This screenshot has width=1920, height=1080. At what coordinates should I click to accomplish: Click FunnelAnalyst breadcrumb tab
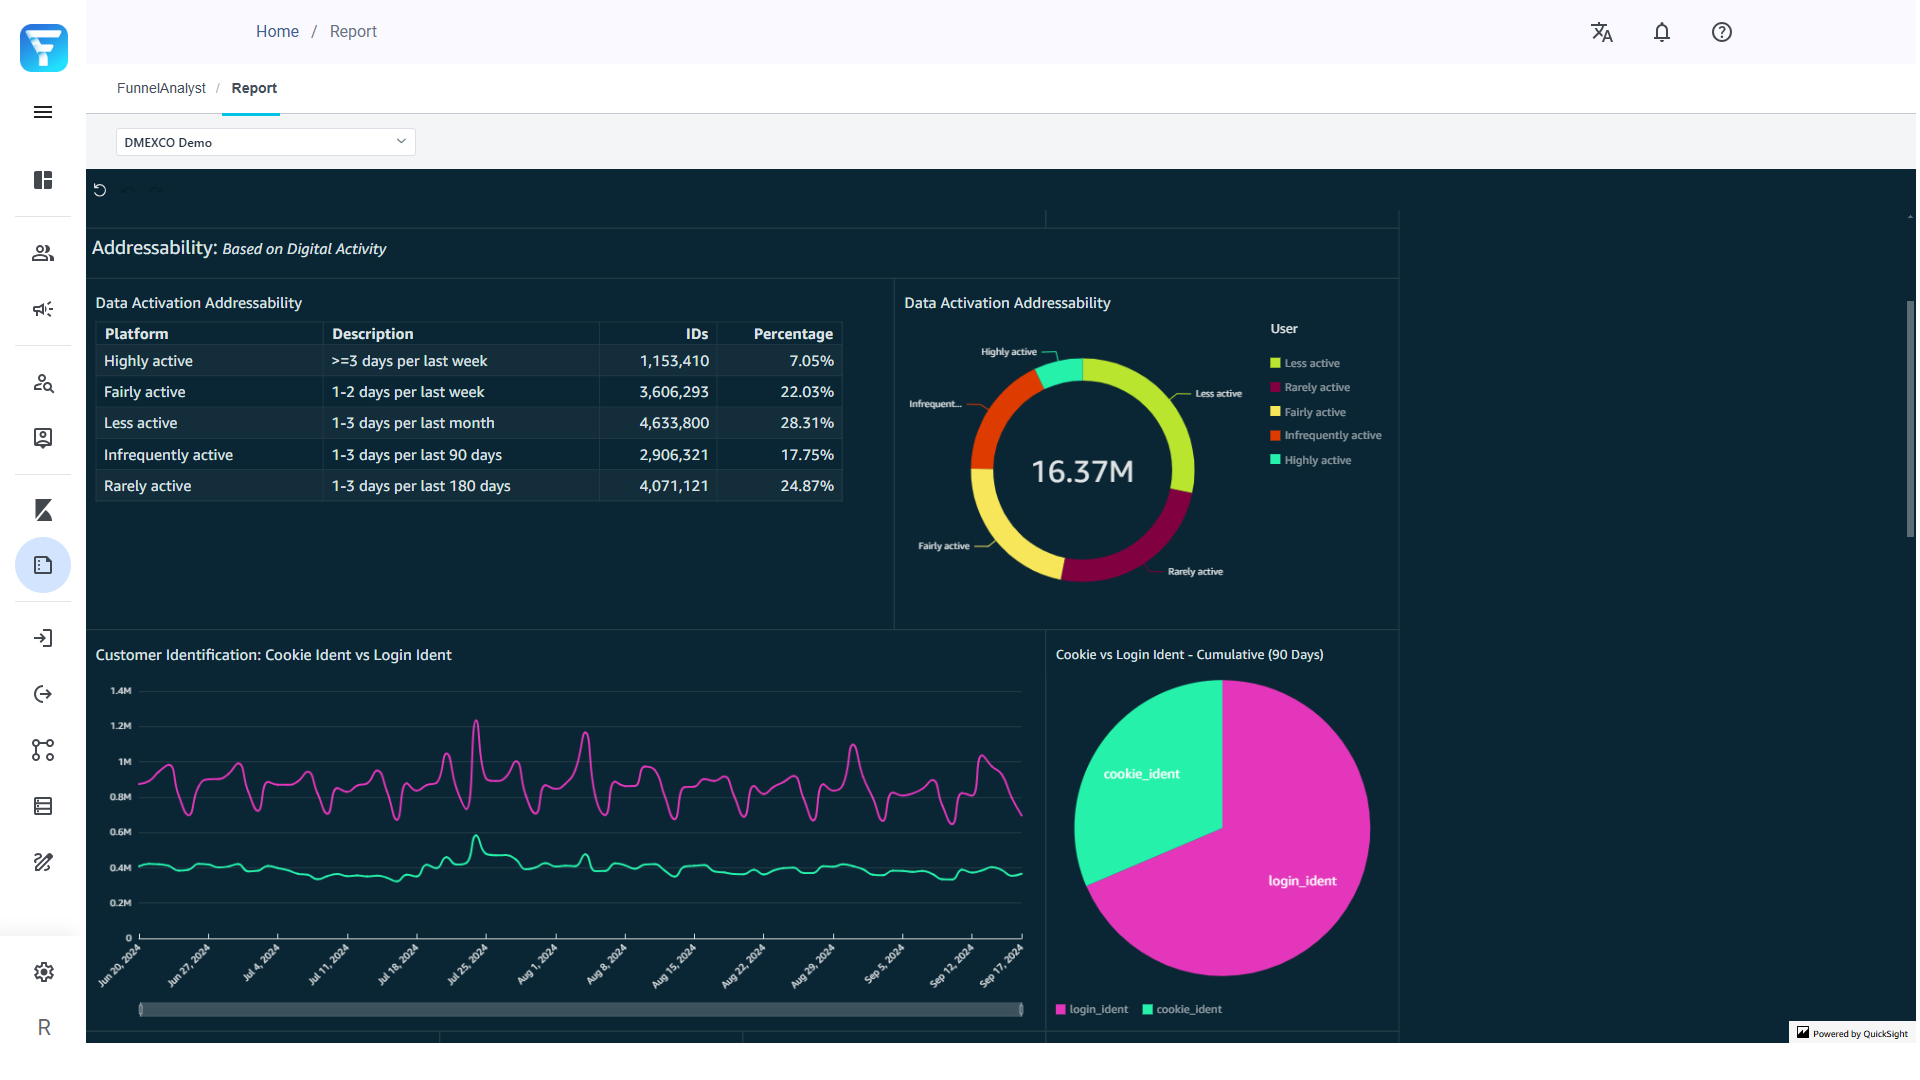point(161,88)
